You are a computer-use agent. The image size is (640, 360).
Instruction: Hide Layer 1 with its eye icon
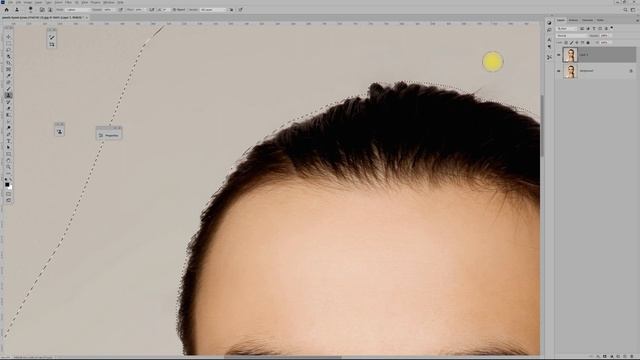point(558,55)
